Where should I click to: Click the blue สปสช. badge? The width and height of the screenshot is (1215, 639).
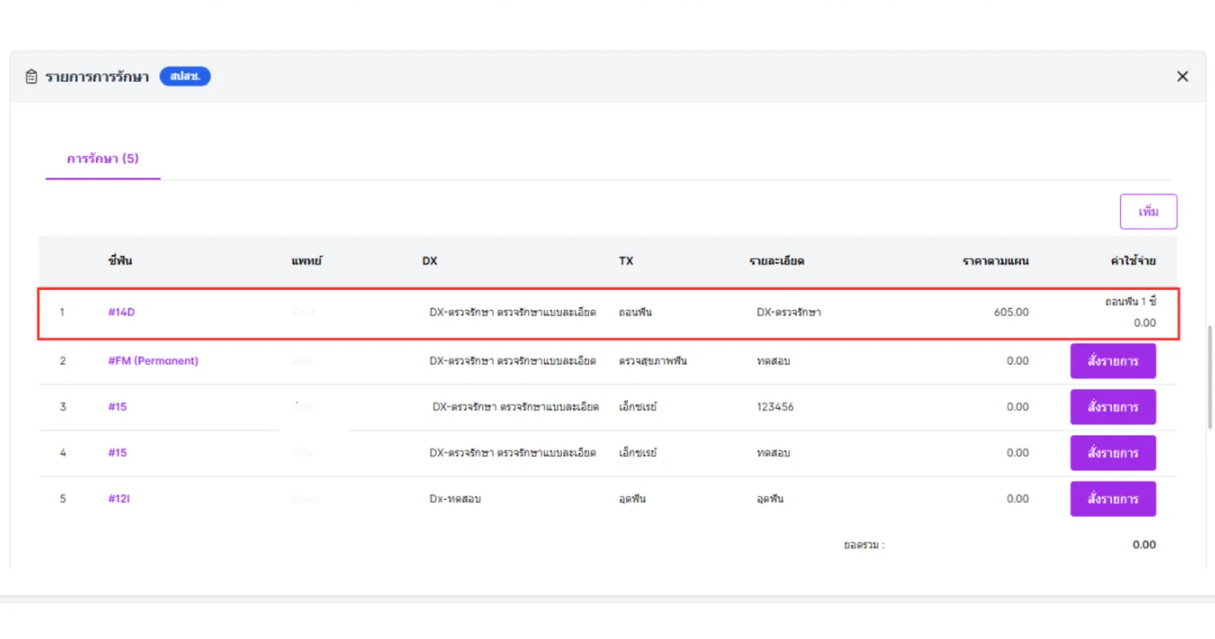point(185,77)
